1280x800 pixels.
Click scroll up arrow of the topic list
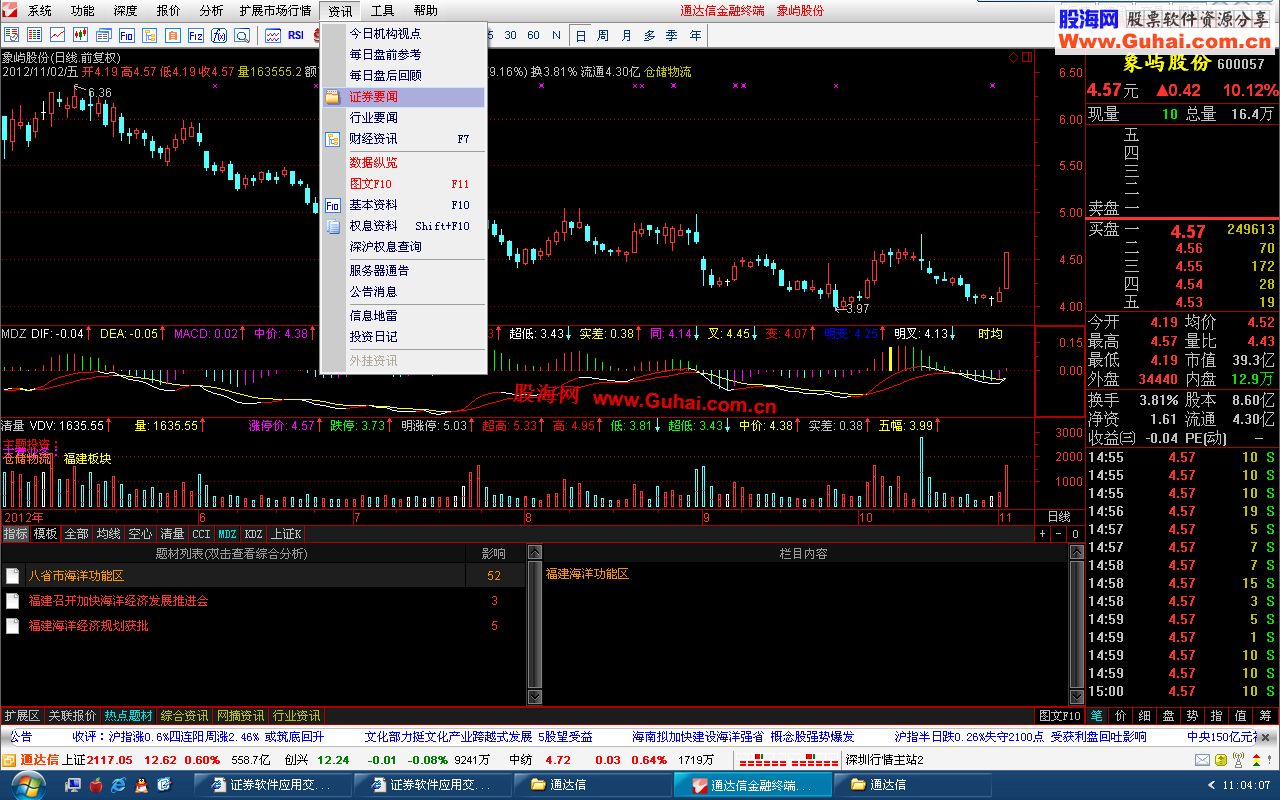tap(534, 553)
